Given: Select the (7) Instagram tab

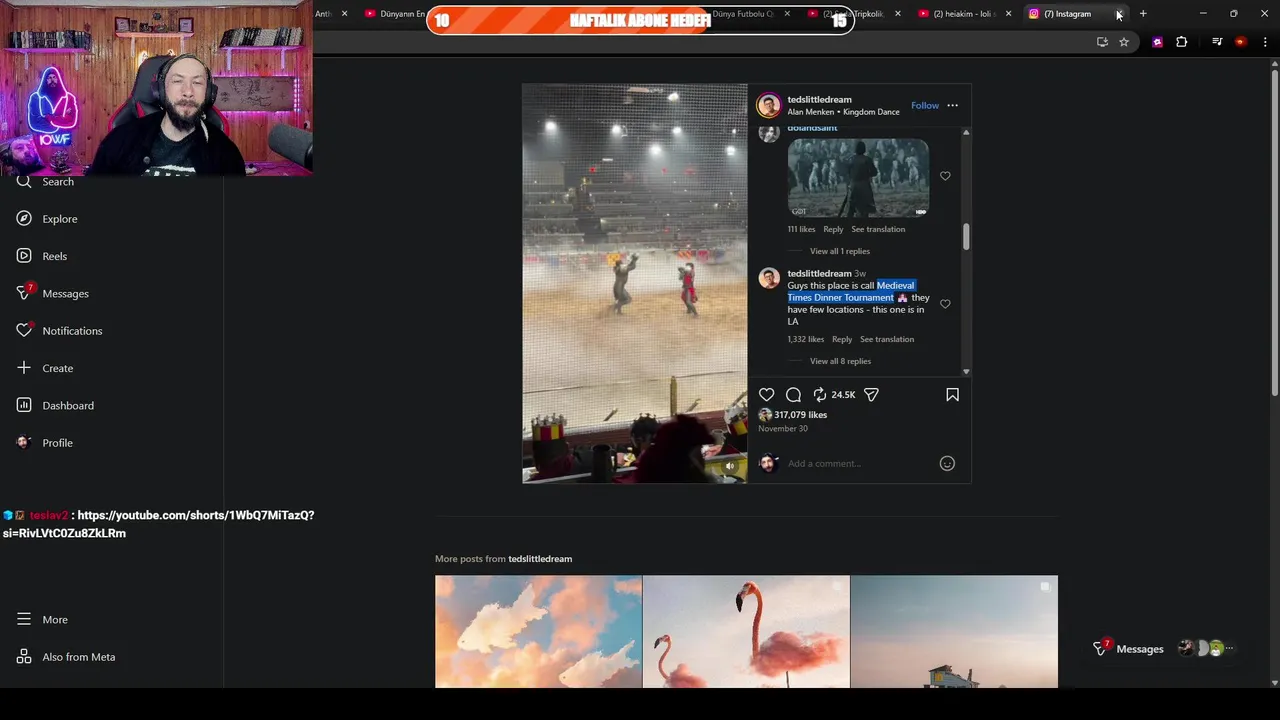Looking at the screenshot, I should [1066, 14].
